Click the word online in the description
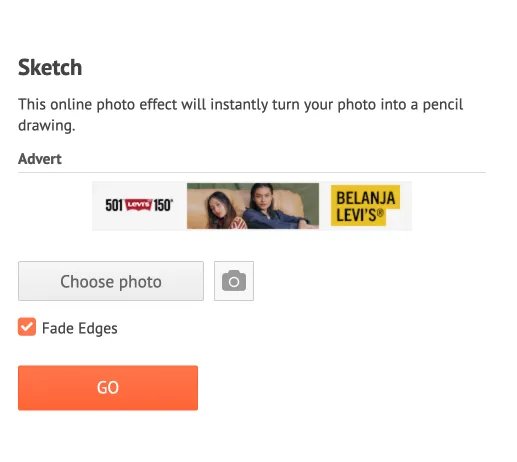This screenshot has width=517, height=462. coord(71,104)
